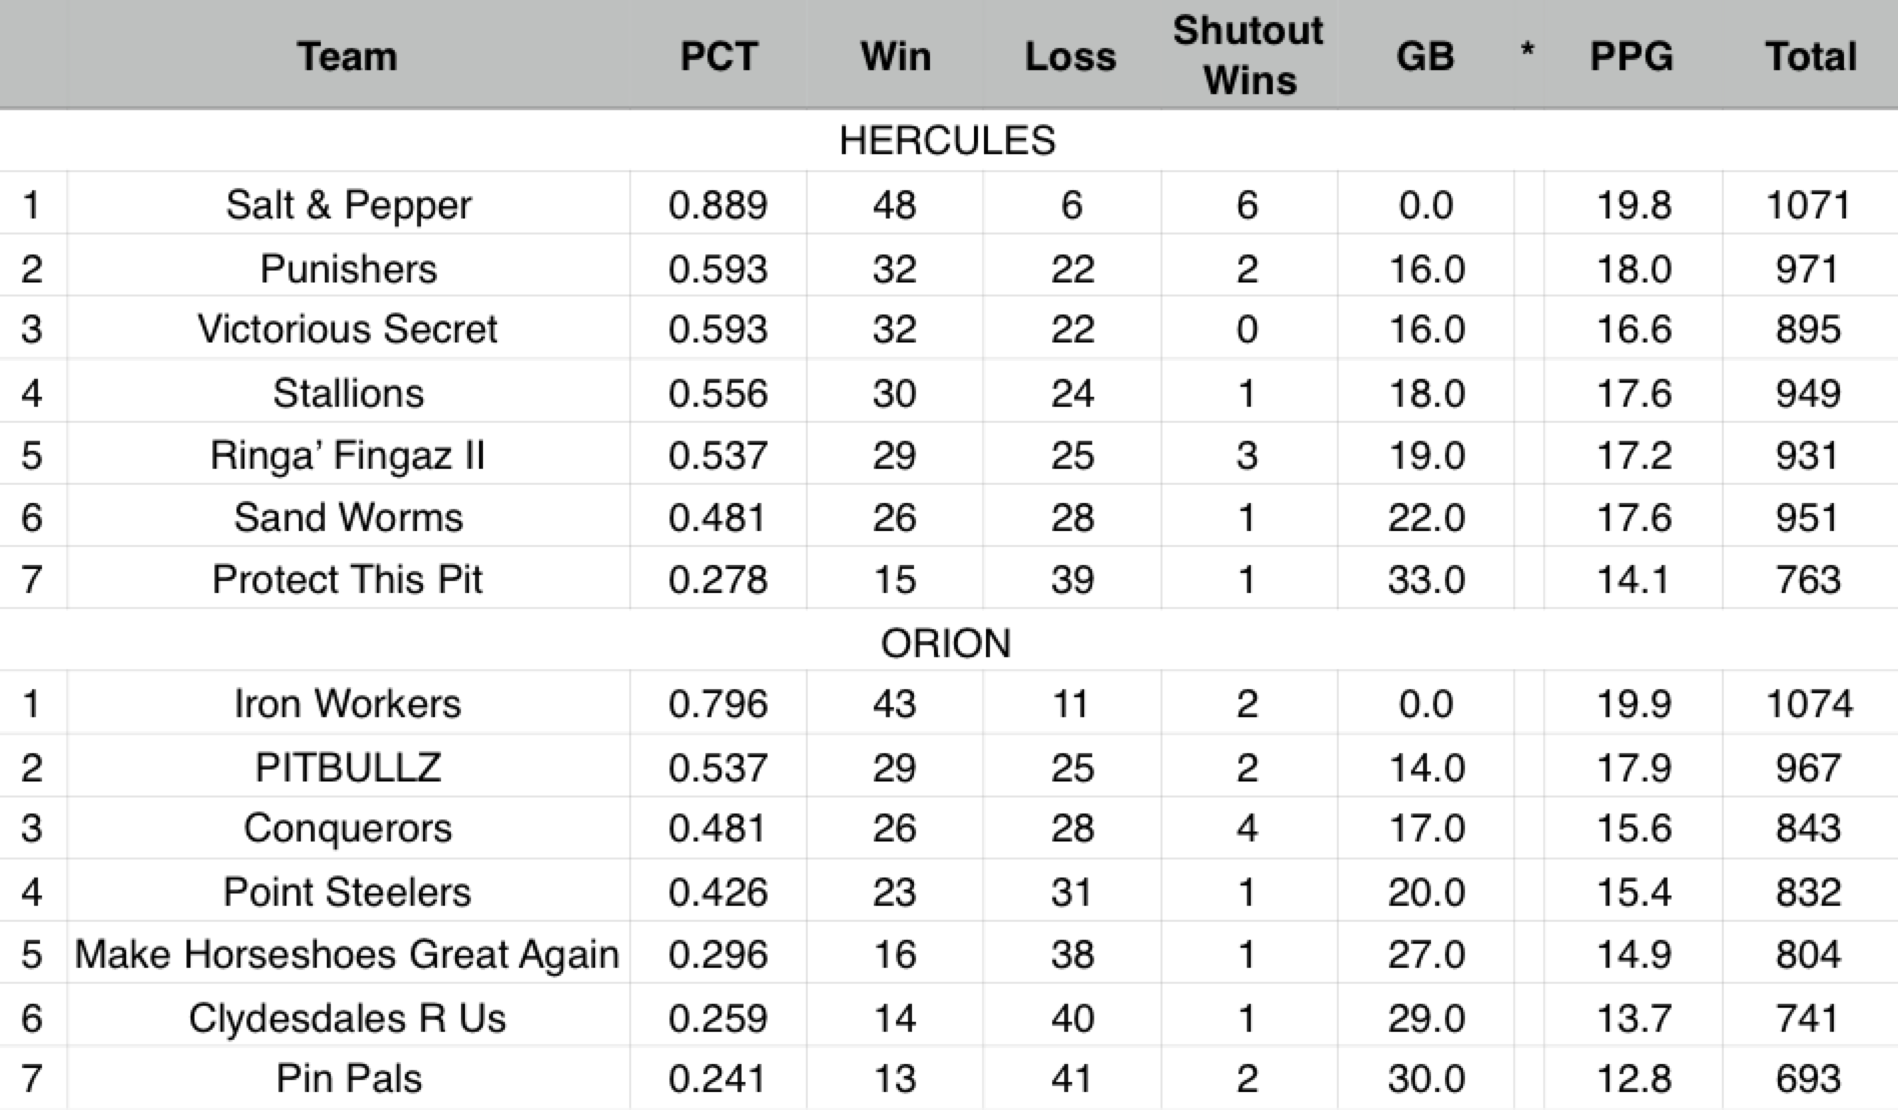Select the PCT column header
The image size is (1898, 1110).
718,56
